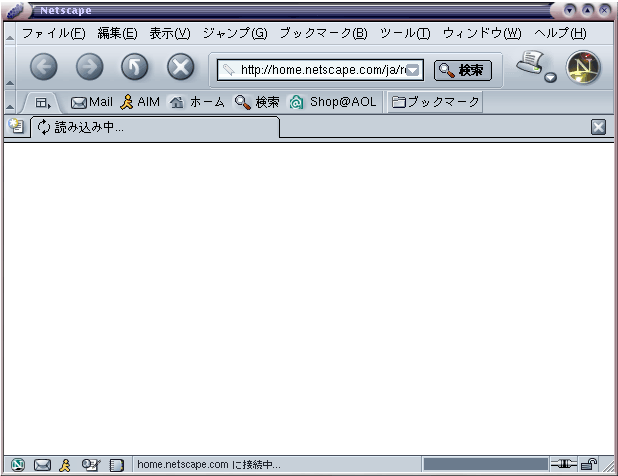Screen dimensions: 618x476
Task: Launch AIM from the personal toolbar
Action: tap(140, 102)
